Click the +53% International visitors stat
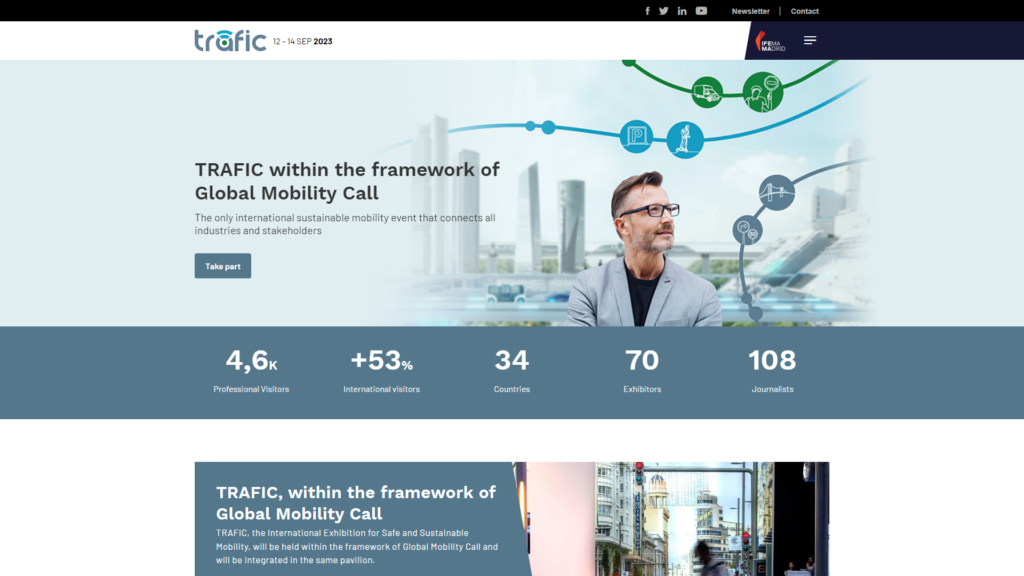 (381, 370)
